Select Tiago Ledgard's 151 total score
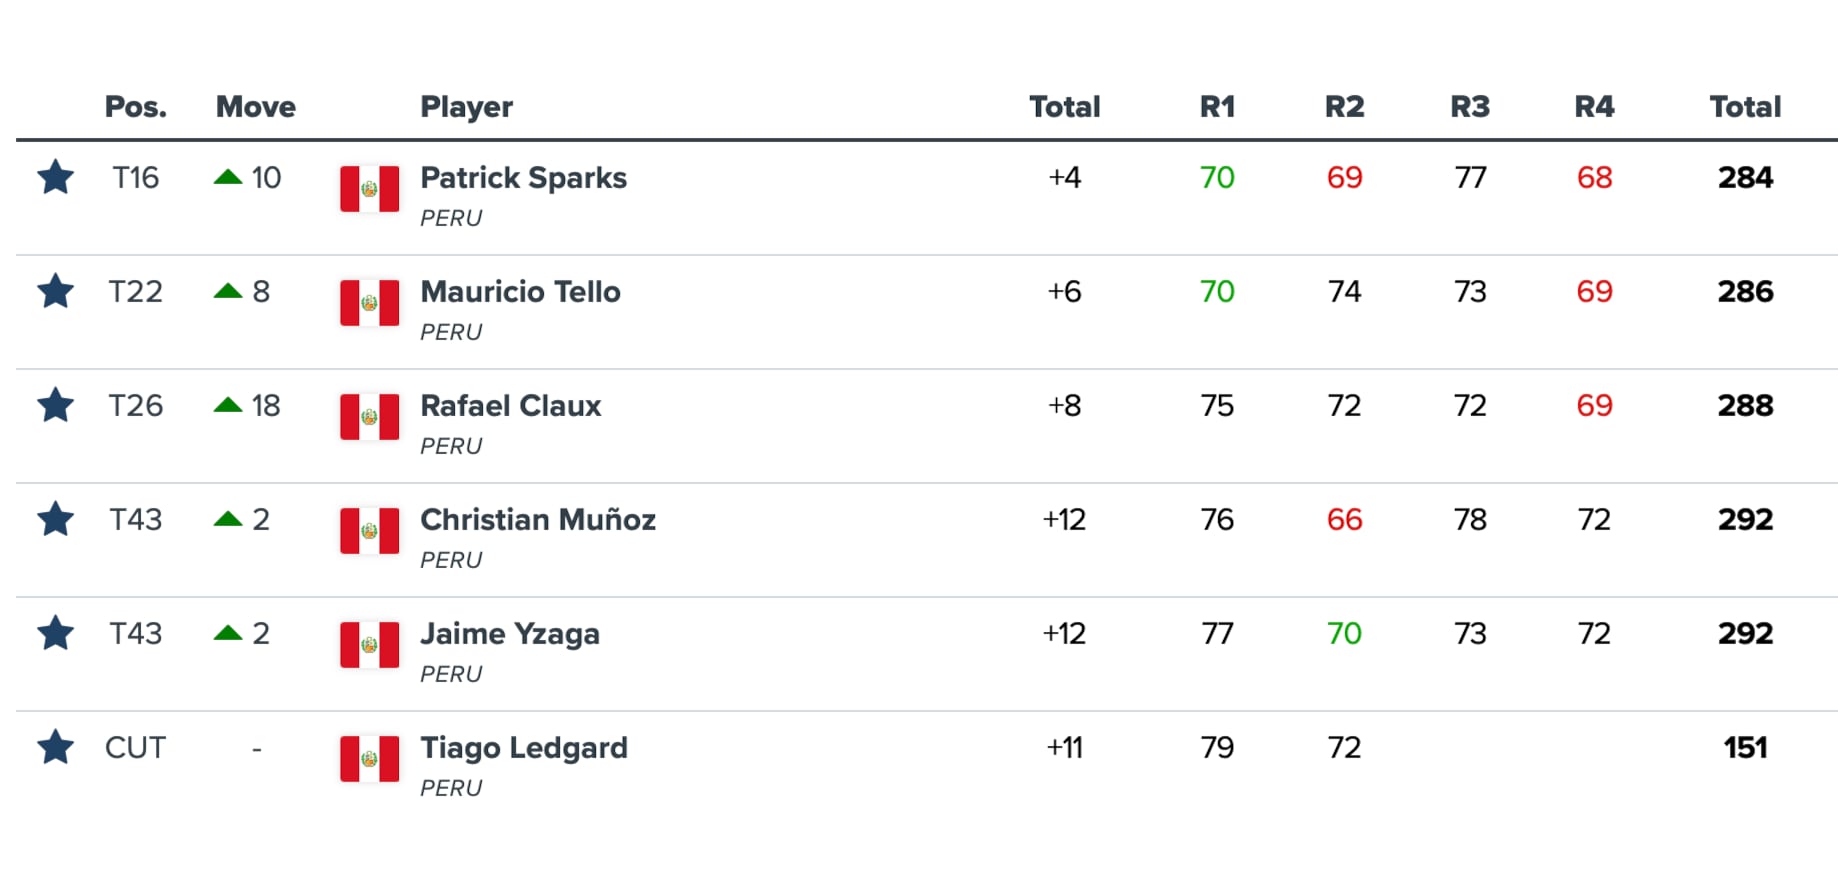Image resolution: width=1838 pixels, height=874 pixels. [x=1745, y=748]
